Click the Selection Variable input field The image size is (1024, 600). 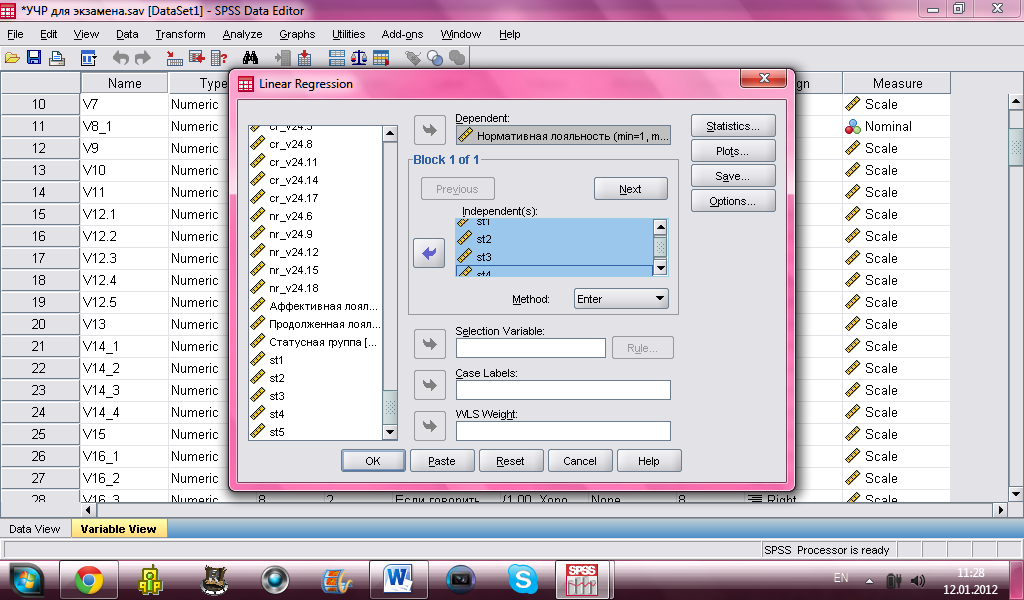click(x=530, y=348)
